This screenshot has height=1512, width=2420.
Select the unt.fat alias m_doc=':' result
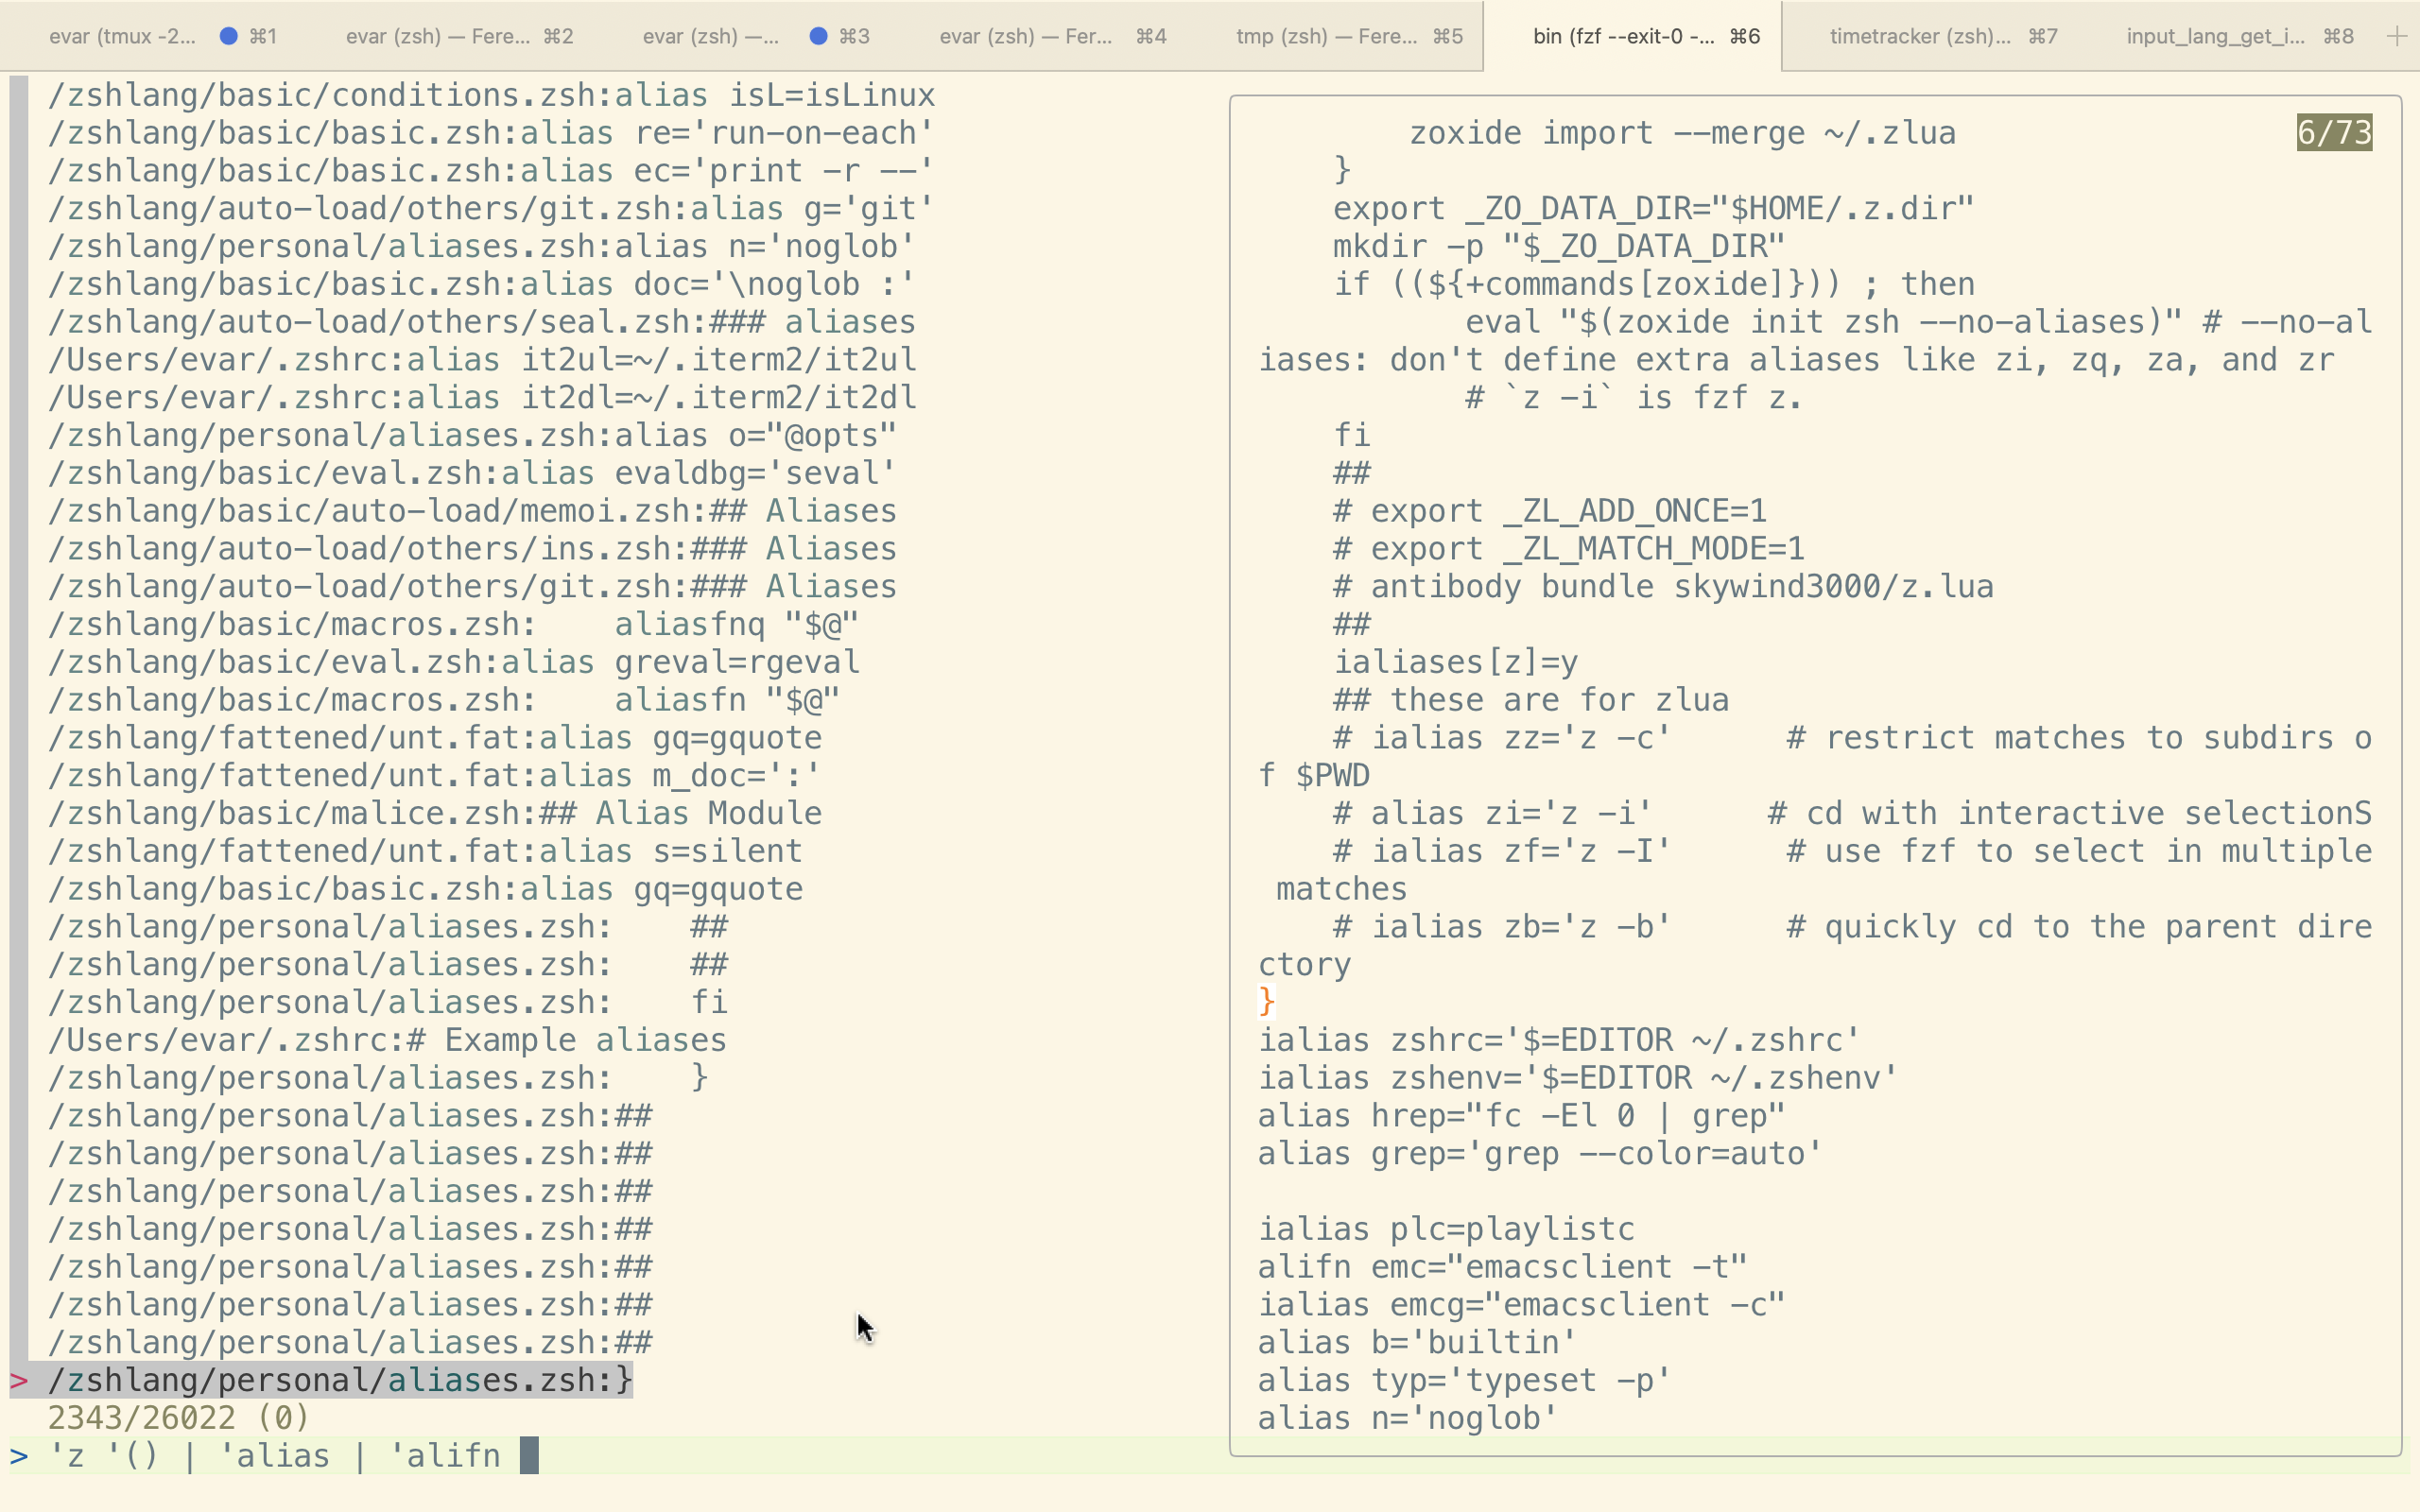pos(434,775)
